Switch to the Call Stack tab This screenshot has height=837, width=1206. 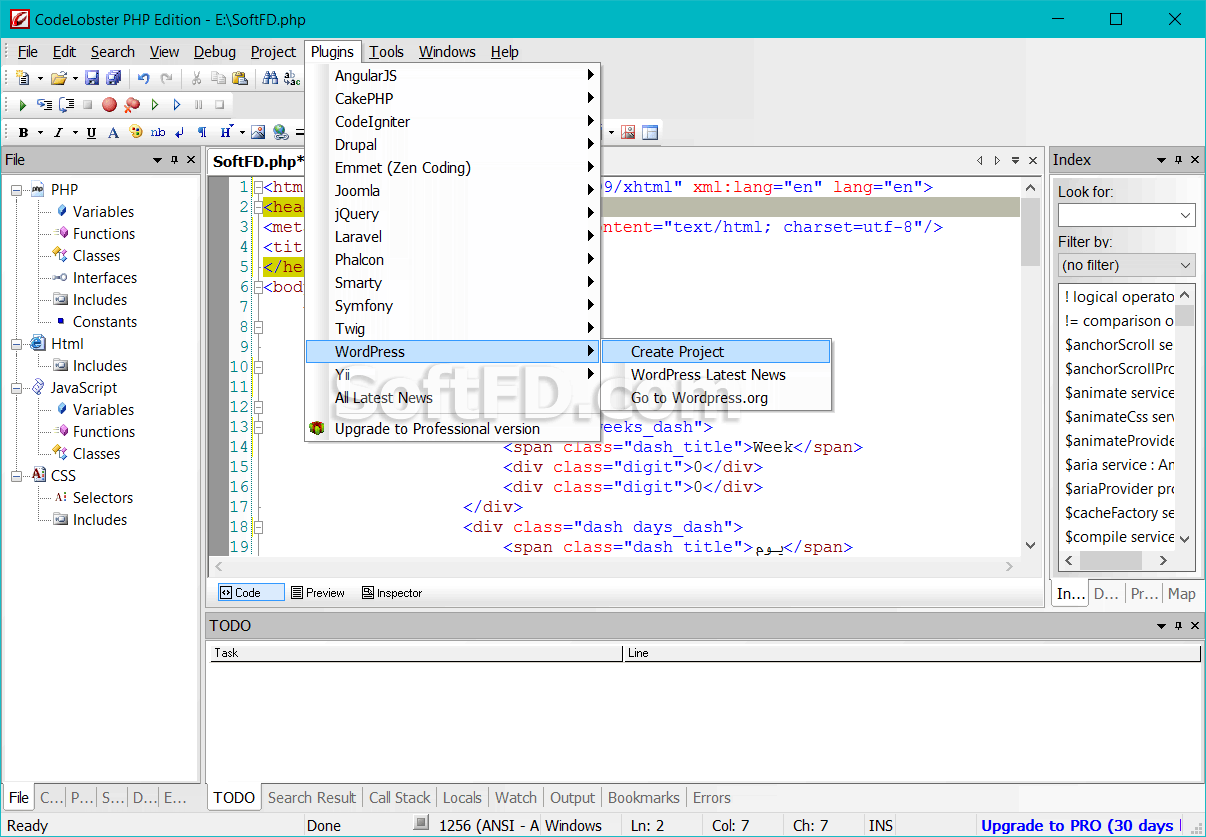[400, 798]
